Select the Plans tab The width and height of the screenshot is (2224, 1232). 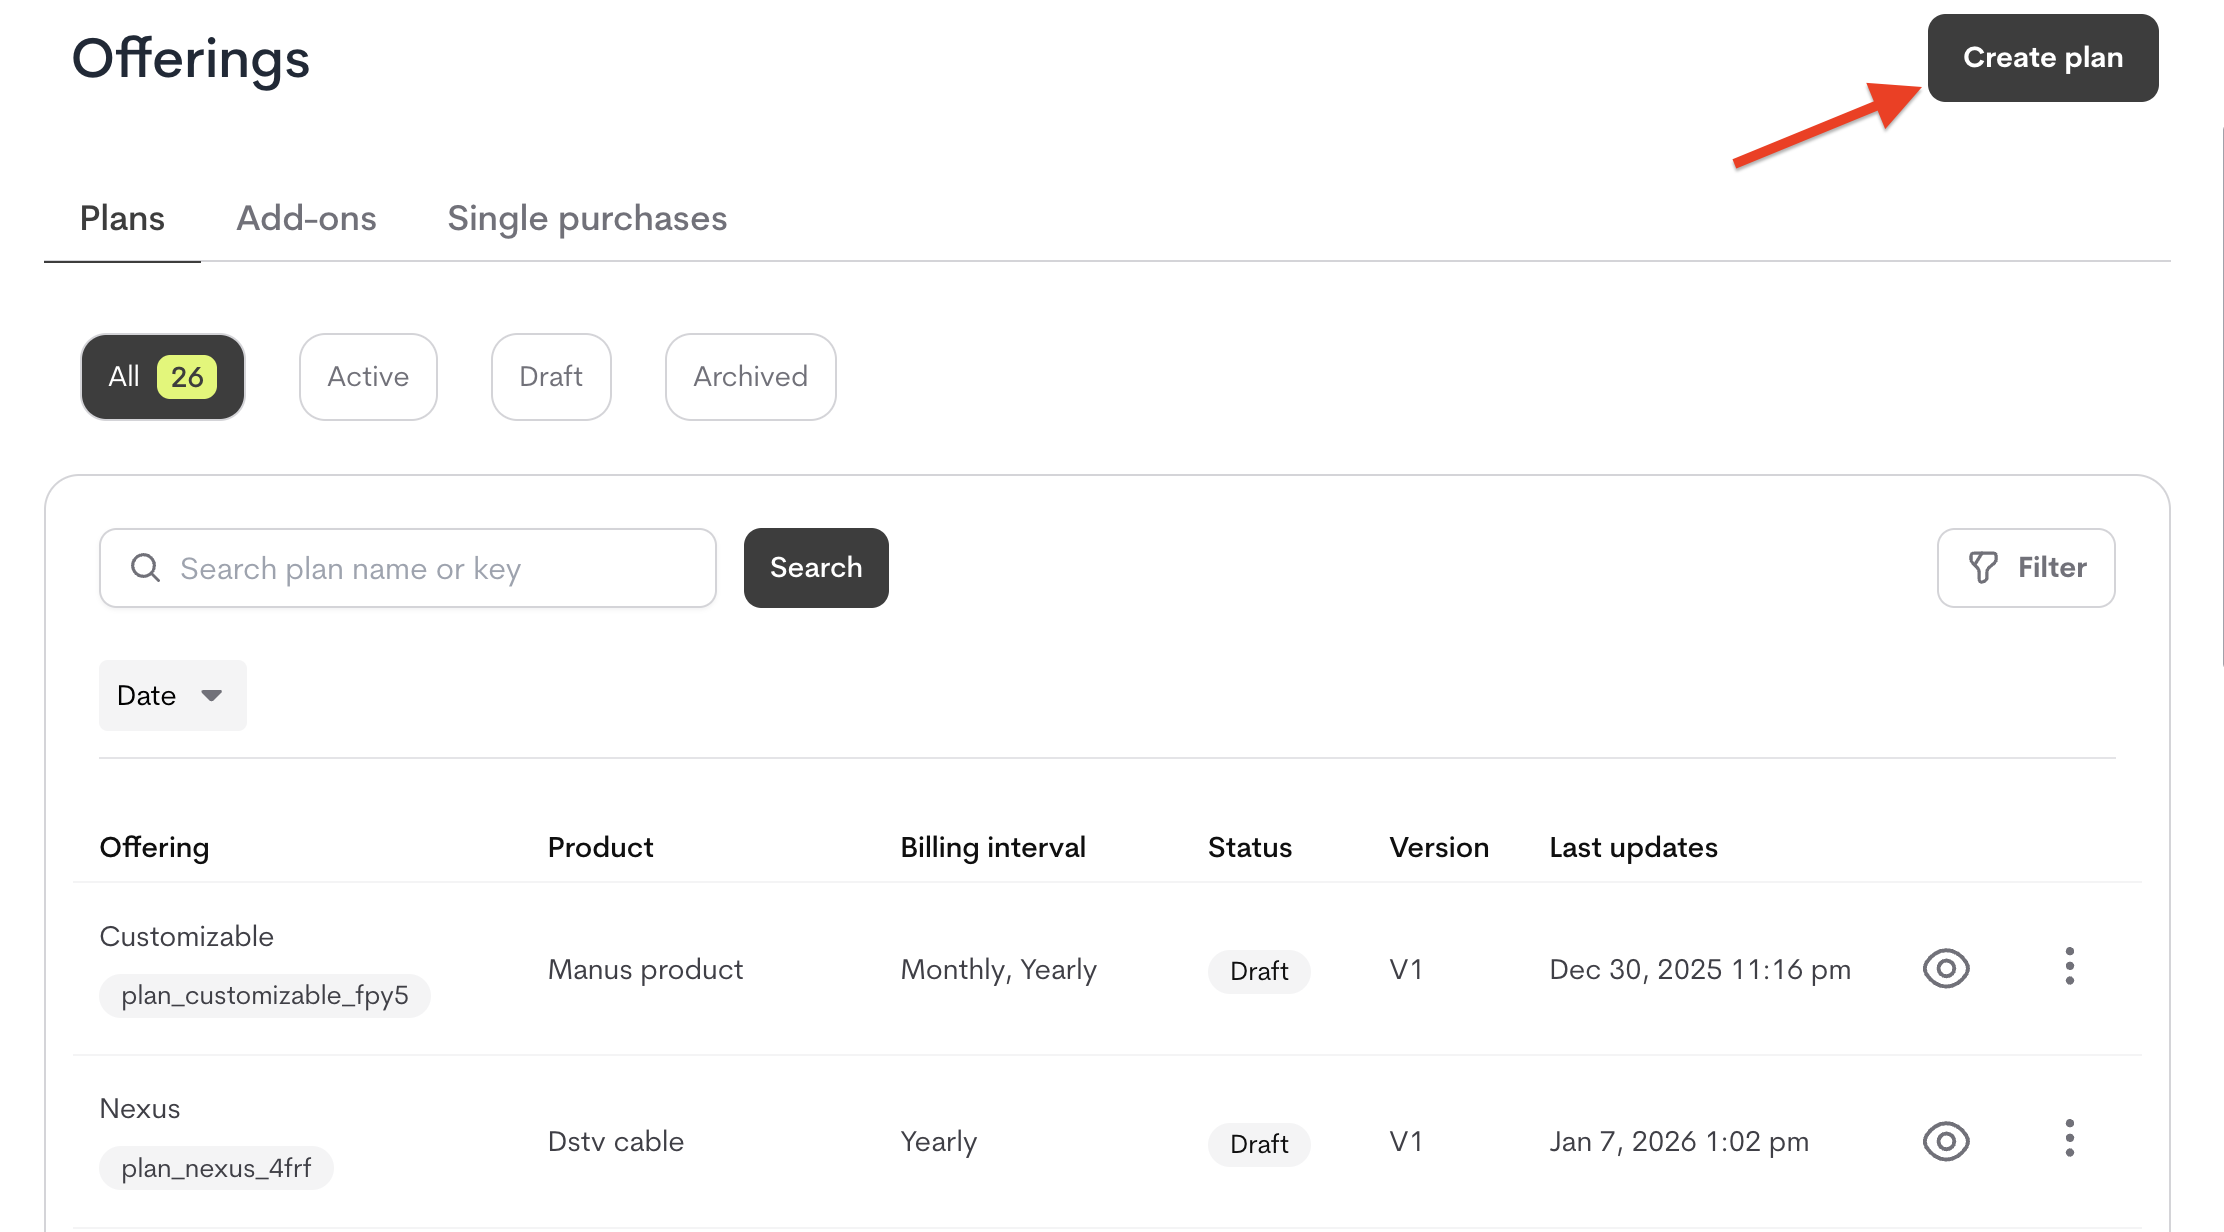tap(122, 218)
